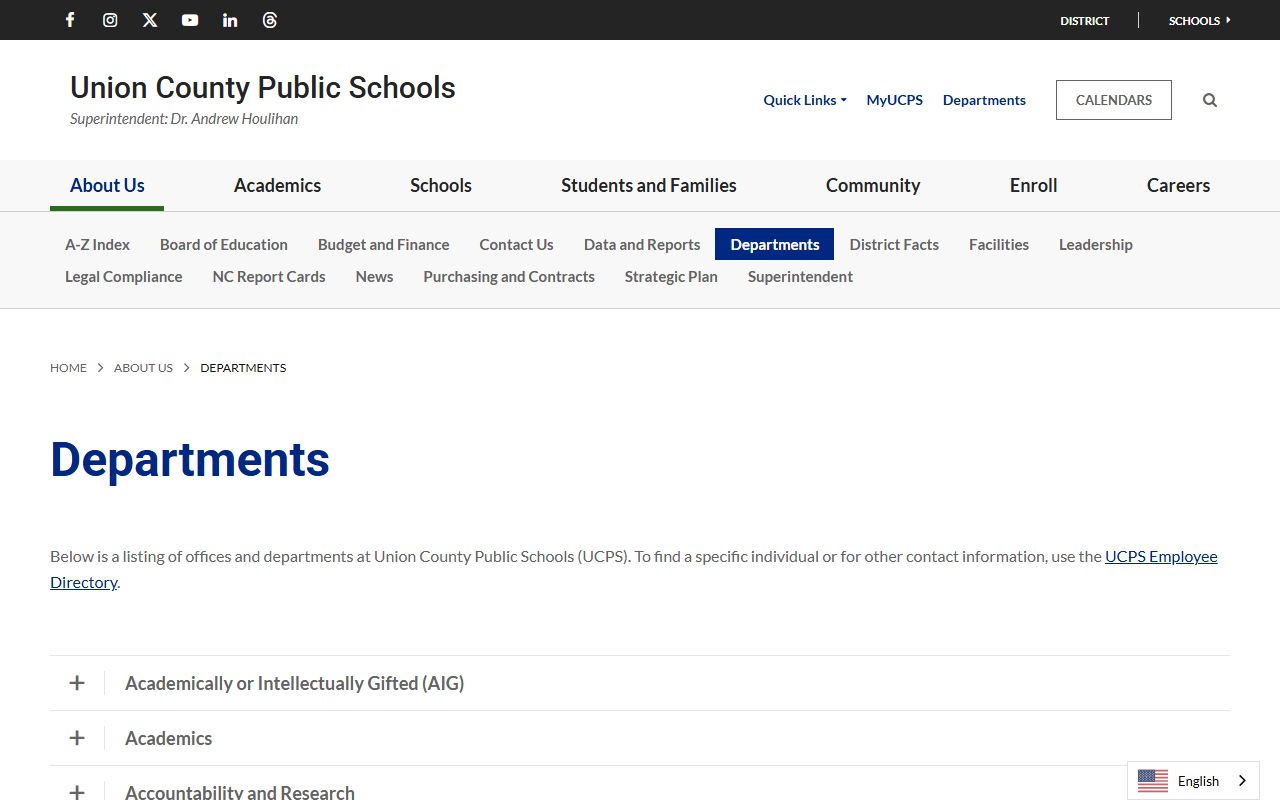
Task: Click the Home breadcrumb
Action: pos(69,368)
